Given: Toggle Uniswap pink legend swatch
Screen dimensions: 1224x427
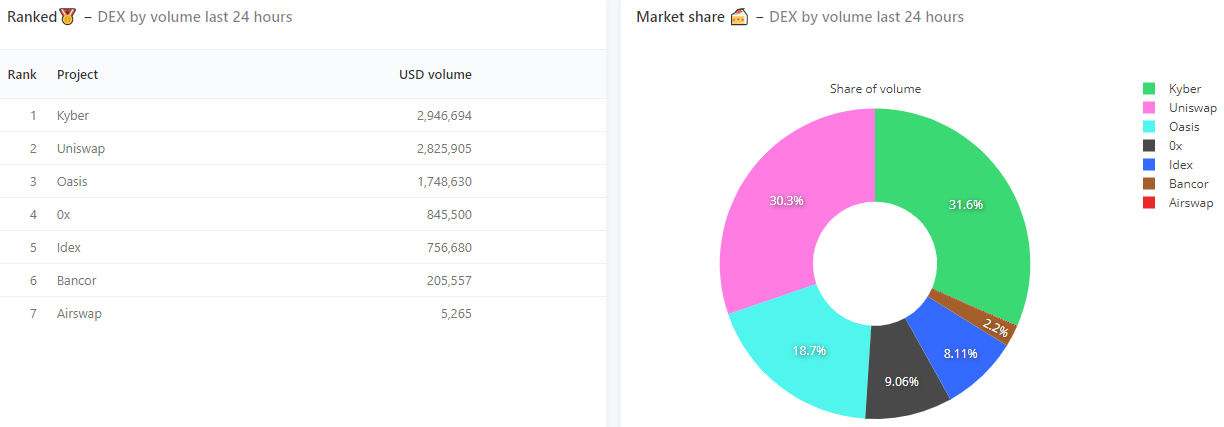Looking at the screenshot, I should tap(1149, 108).
